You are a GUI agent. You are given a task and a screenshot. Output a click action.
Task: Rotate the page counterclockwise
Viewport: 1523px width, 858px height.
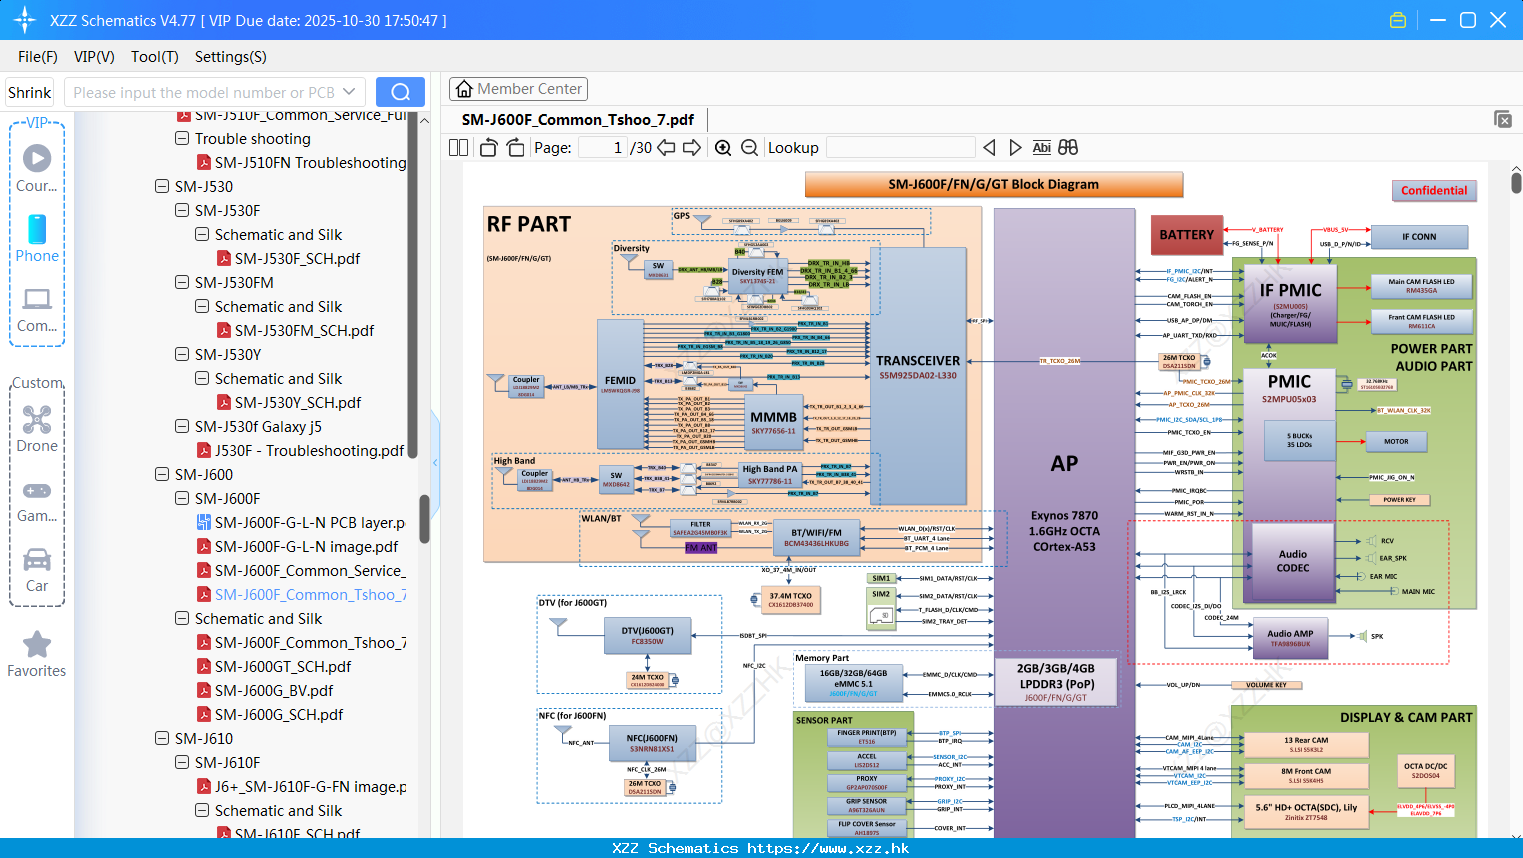pos(489,147)
